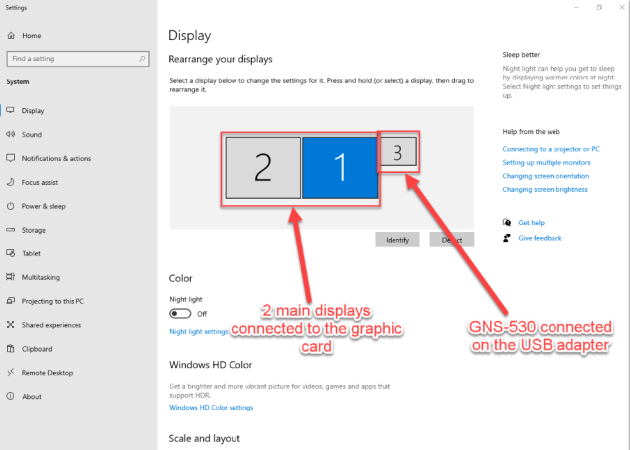The image size is (630, 450).
Task: Open Notifications & actions page
Action: (56, 158)
